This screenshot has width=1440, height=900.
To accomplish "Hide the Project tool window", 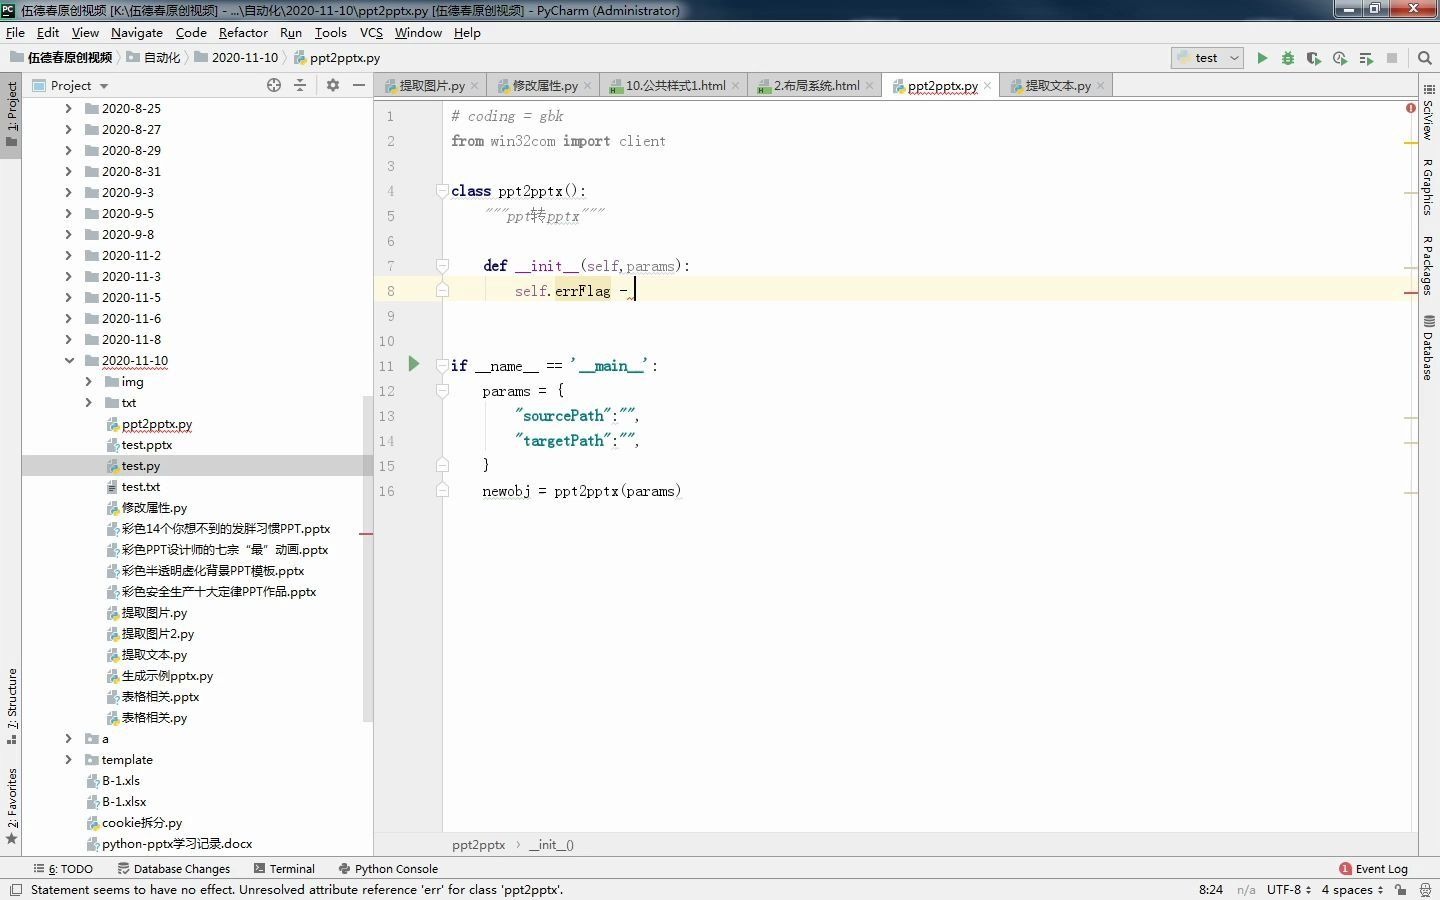I will pos(359,85).
